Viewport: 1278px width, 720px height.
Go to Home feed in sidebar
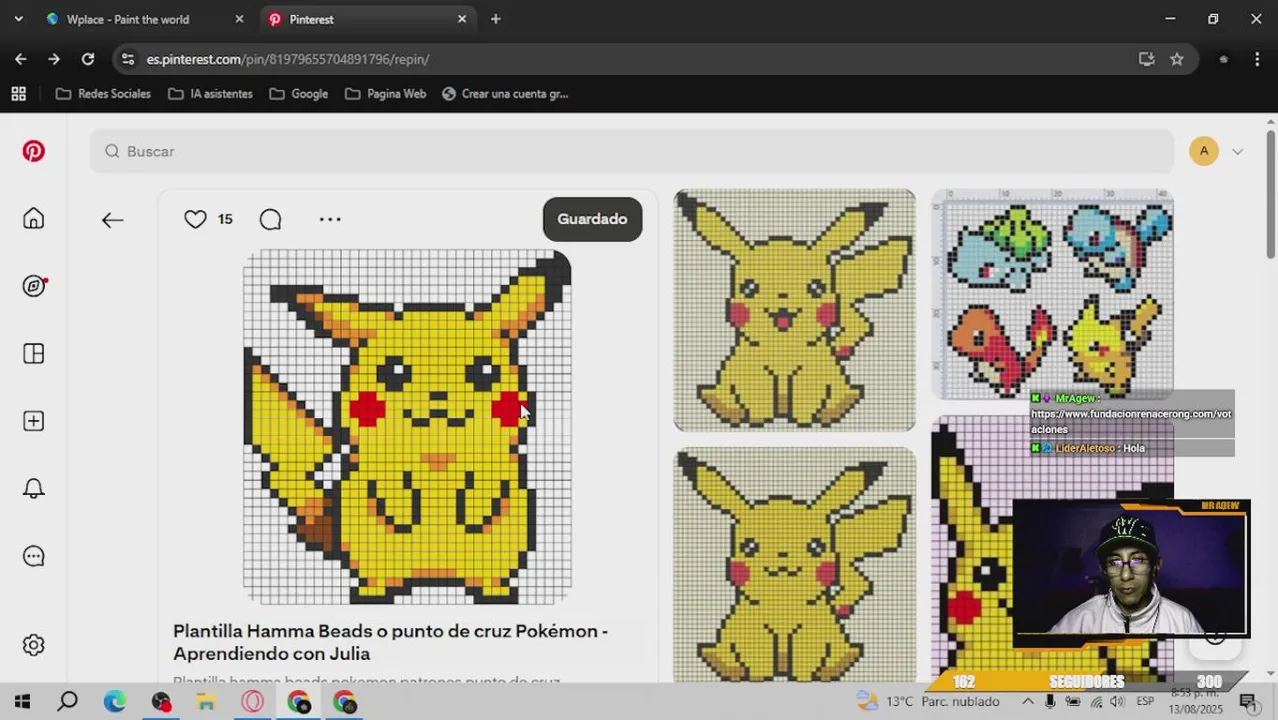pos(34,219)
